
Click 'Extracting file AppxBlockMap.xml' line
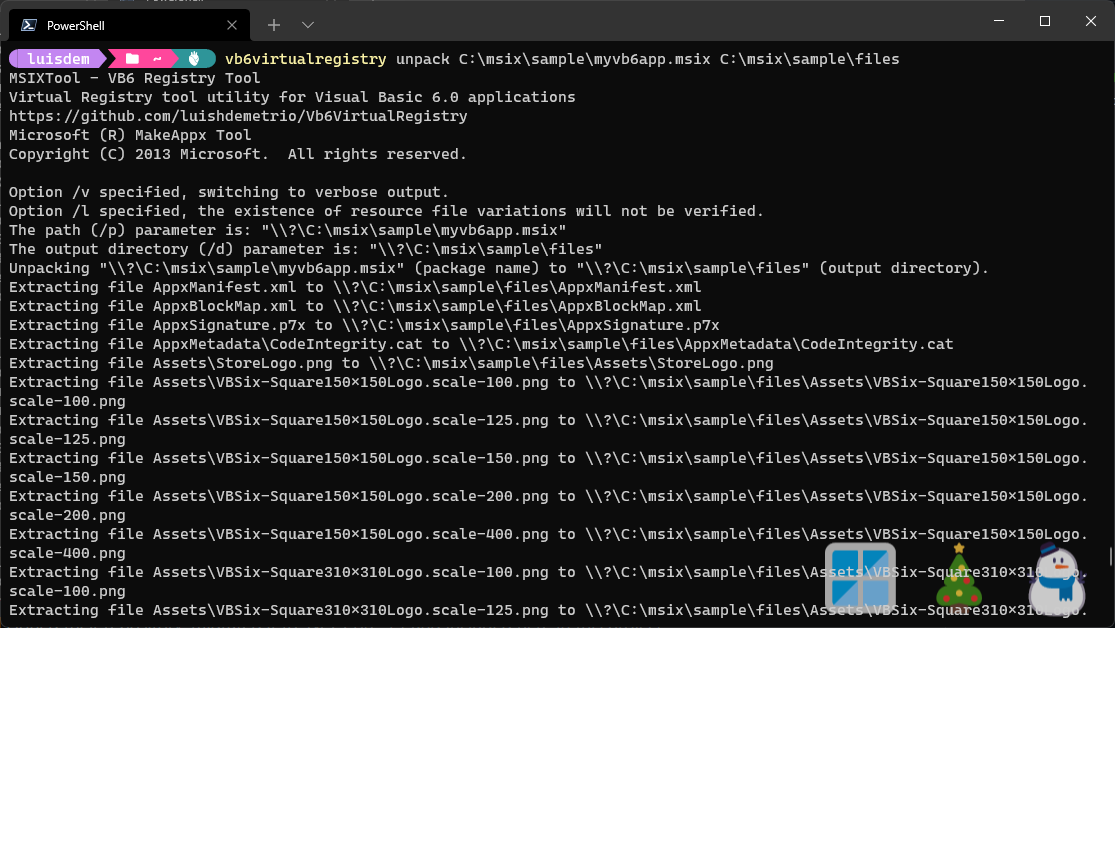tap(355, 306)
